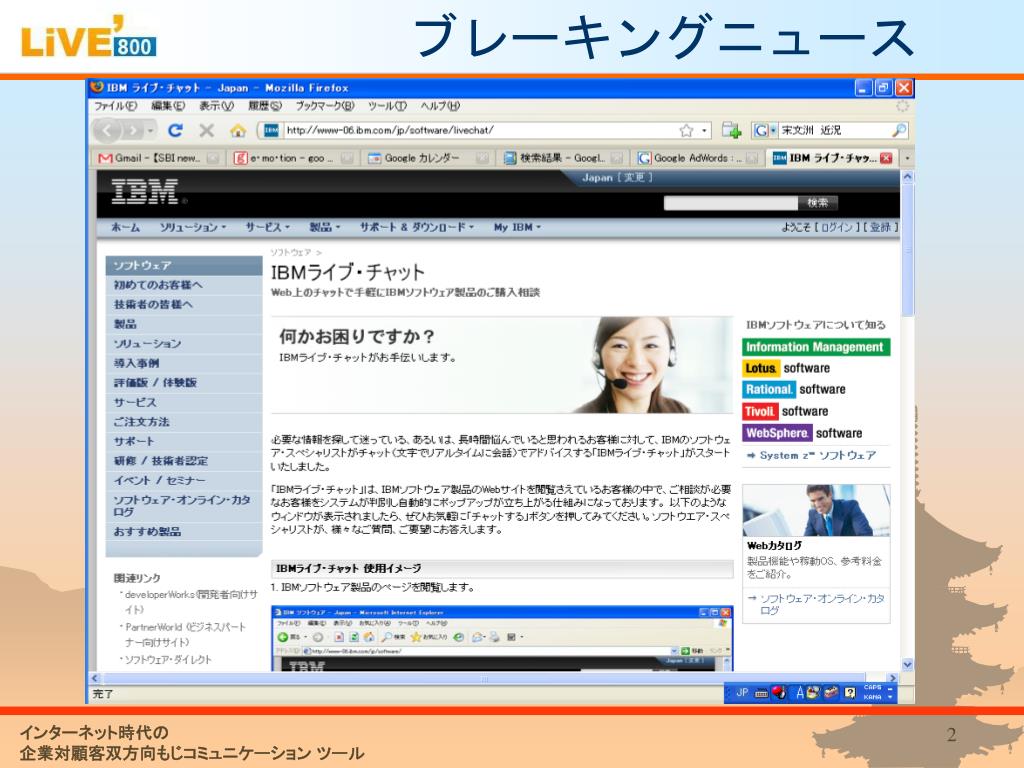Screen dimensions: 1024x768
Task: Click the IBM site search input field
Action: click(730, 203)
